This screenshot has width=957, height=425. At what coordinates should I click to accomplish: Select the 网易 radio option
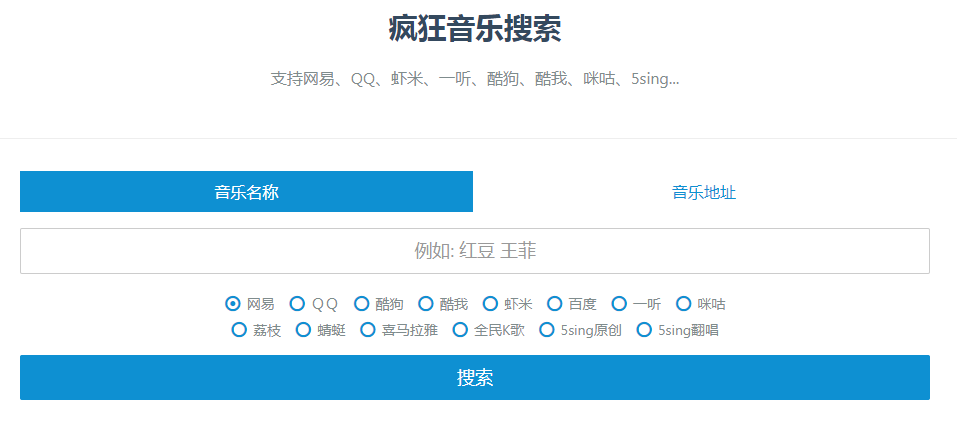click(x=233, y=303)
